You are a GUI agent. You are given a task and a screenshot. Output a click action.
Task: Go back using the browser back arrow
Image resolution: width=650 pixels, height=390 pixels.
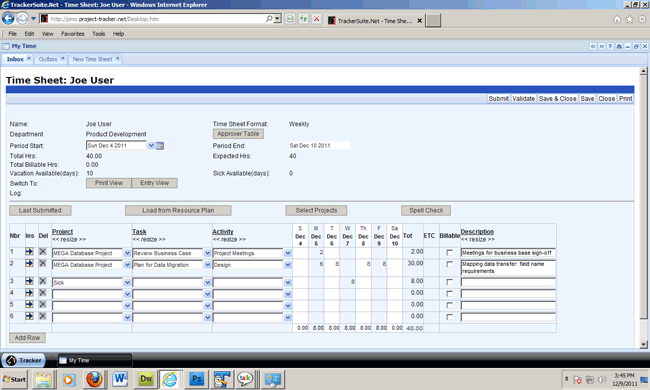[x=8, y=19]
